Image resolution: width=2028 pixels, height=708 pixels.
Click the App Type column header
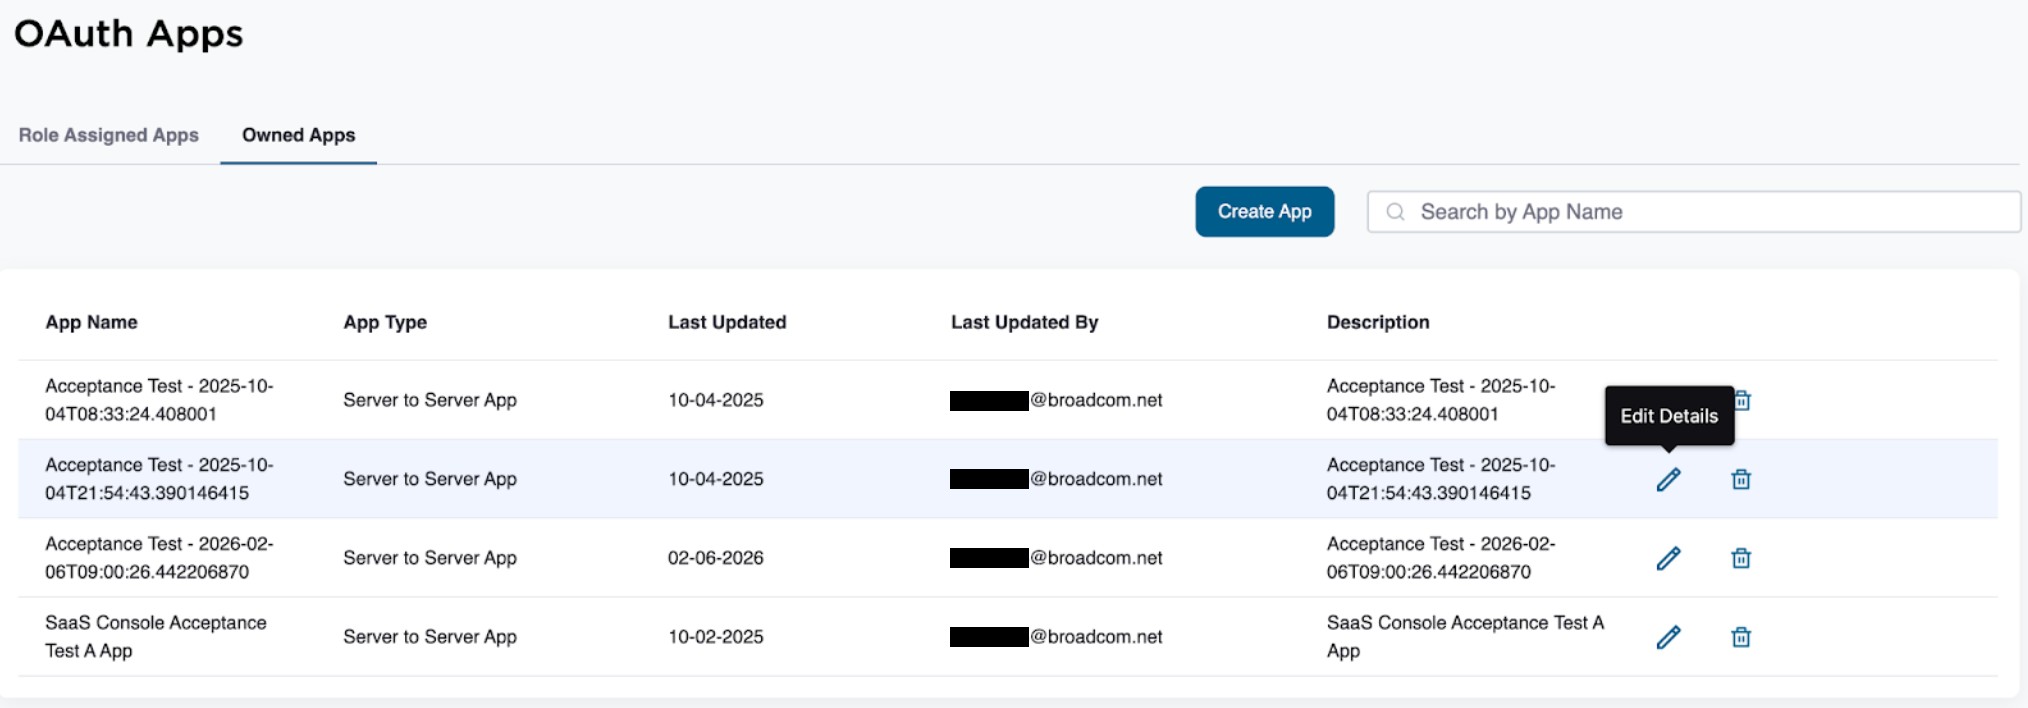[x=385, y=322]
